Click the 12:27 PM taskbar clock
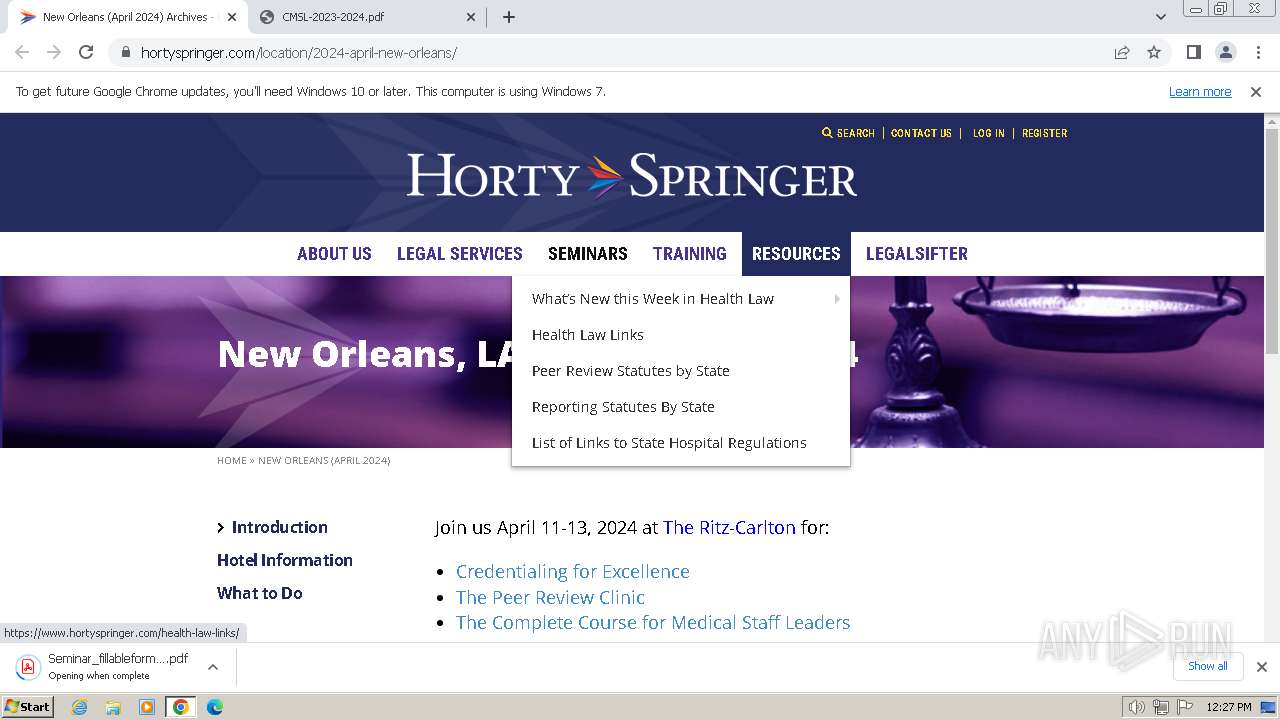The image size is (1280, 720). click(x=1229, y=707)
